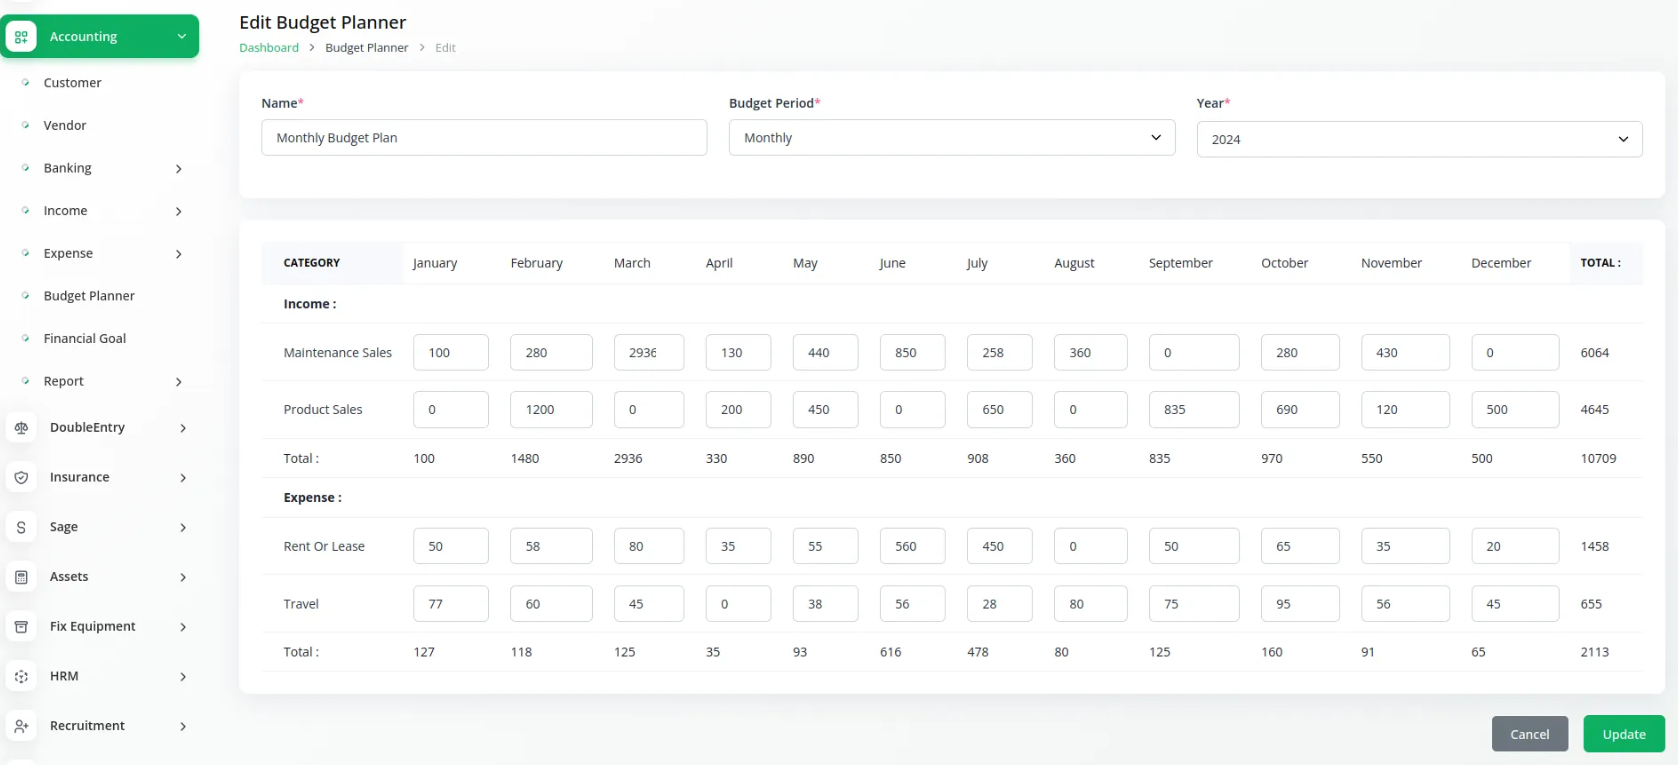1678x765 pixels.
Task: Edit Travel August value 80
Action: pyautogui.click(x=1091, y=604)
